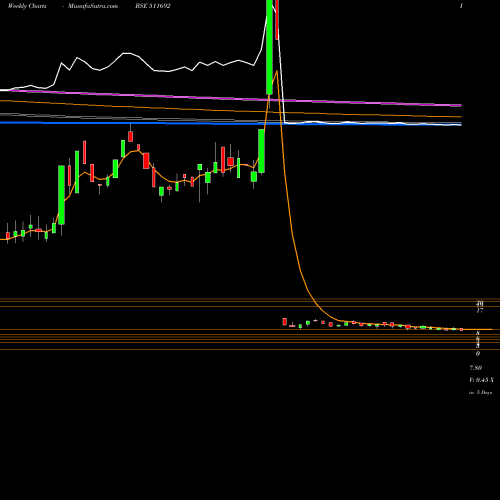500x500 pixels.
Task: Click the "BSE 511692" ticker label
Action: coord(153,6)
